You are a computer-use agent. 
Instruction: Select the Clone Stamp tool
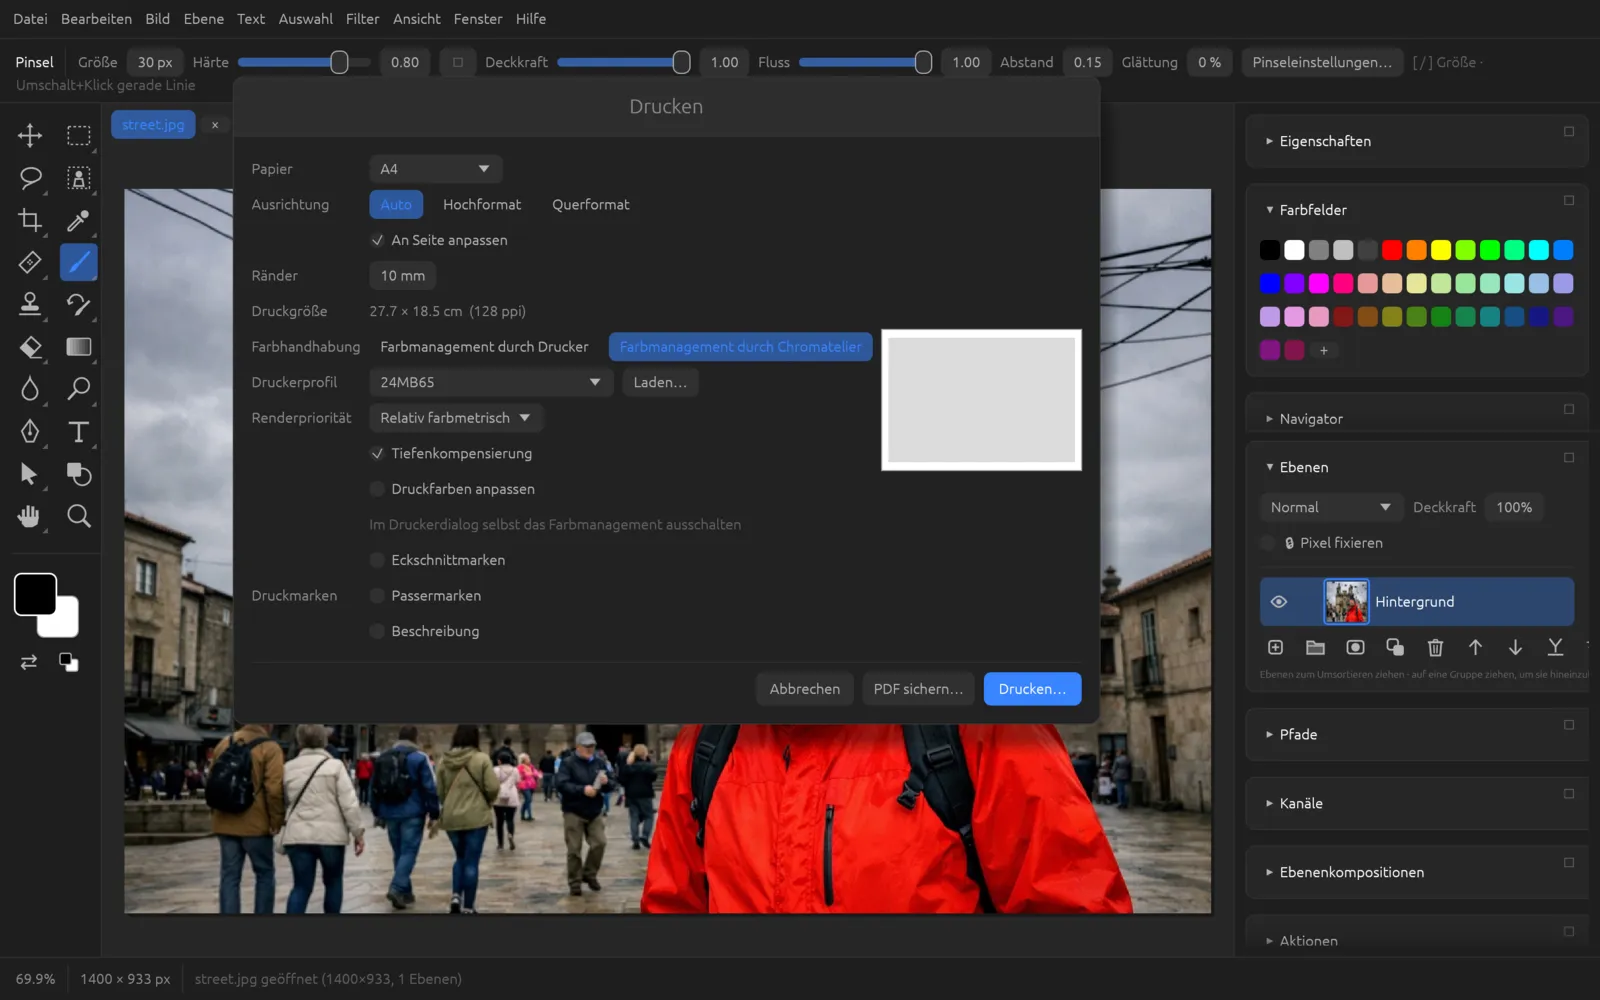[x=30, y=304]
